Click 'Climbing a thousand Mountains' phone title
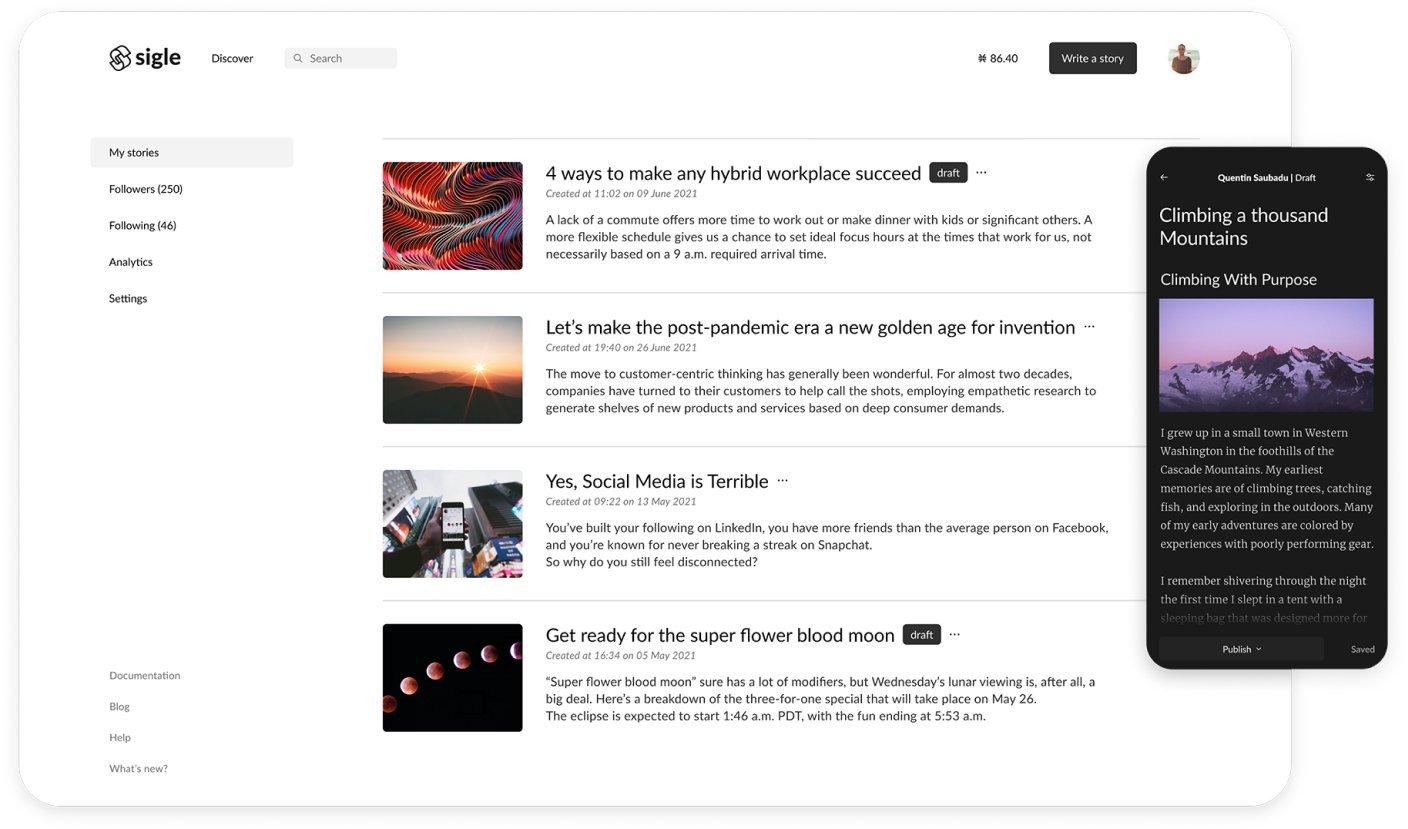The width and height of the screenshot is (1408, 829). tap(1244, 227)
